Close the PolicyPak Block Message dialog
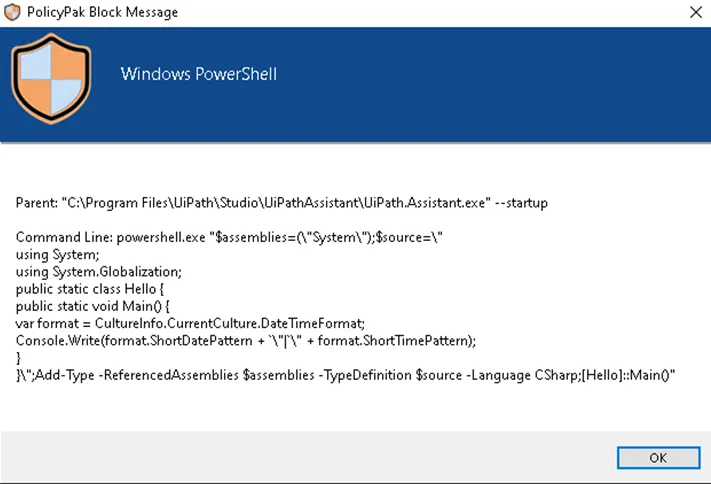 (x=694, y=12)
